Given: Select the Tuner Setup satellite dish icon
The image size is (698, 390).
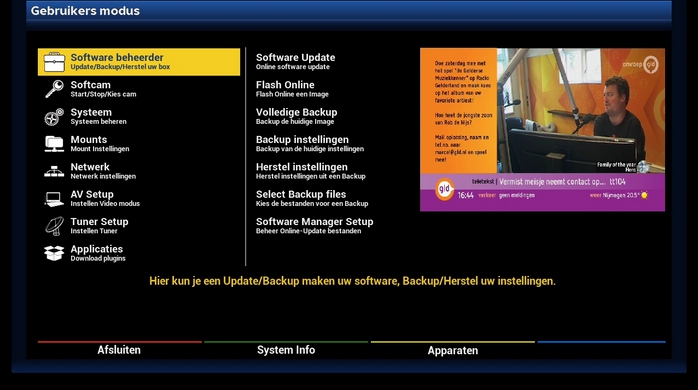Looking at the screenshot, I should pyautogui.click(x=54, y=226).
